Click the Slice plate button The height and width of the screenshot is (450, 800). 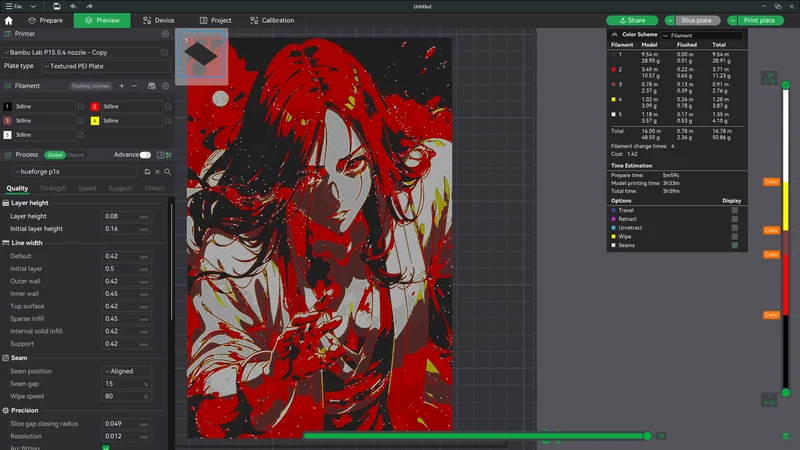[696, 20]
